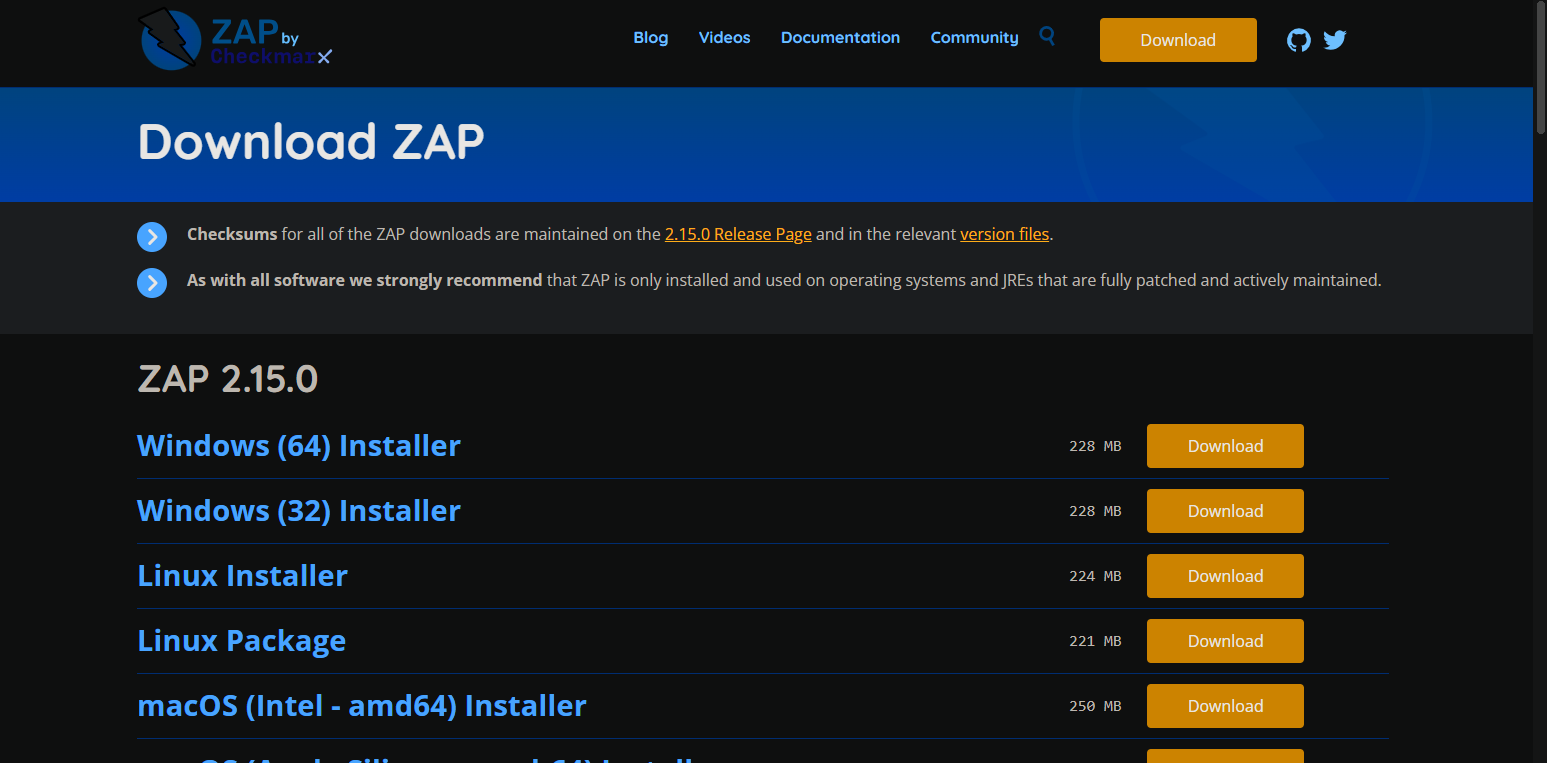Click the Windows (32) Installer title link

pos(299,510)
